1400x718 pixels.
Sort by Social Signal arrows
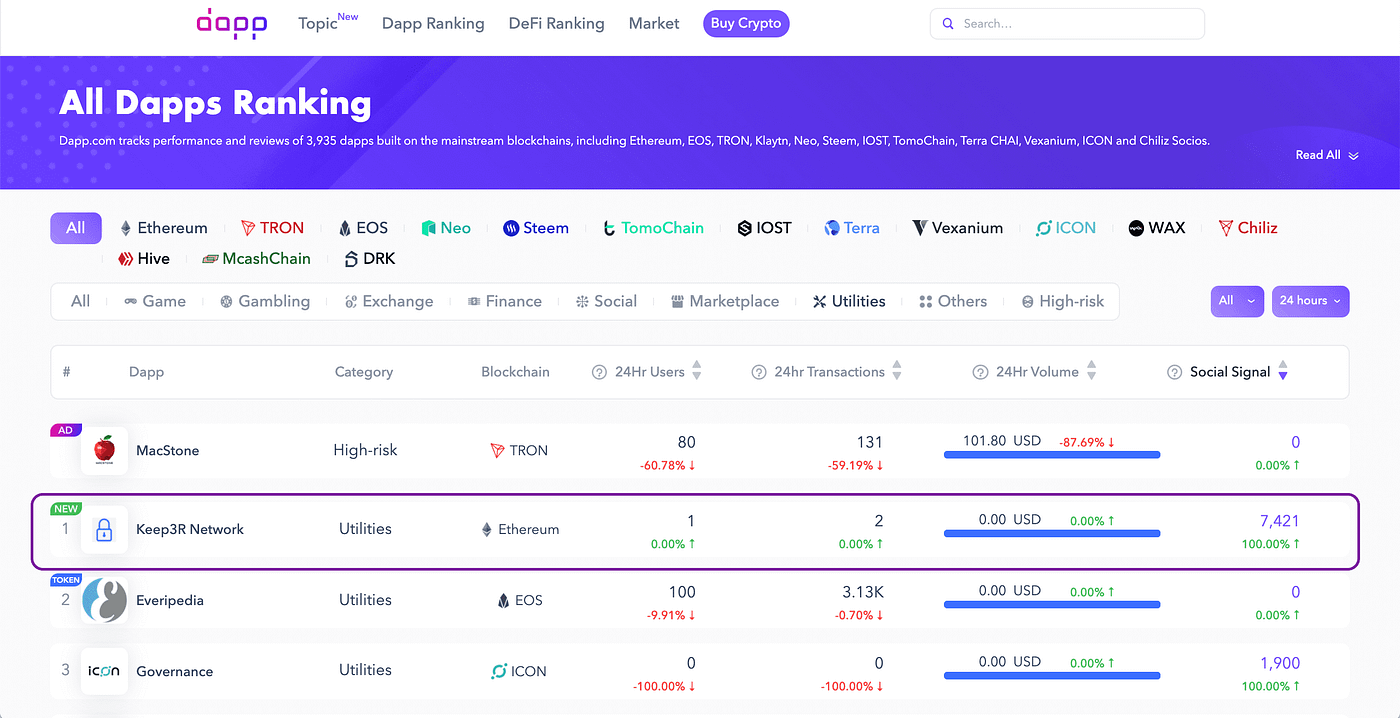1283,371
